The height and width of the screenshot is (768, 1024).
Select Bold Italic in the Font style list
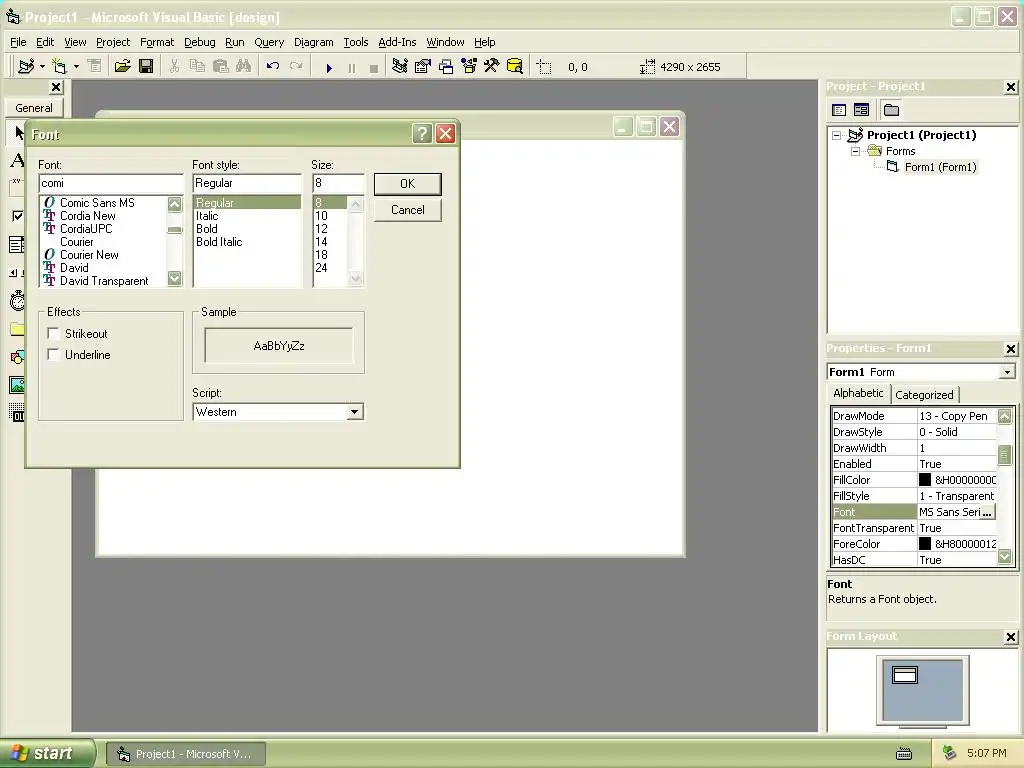click(x=219, y=242)
